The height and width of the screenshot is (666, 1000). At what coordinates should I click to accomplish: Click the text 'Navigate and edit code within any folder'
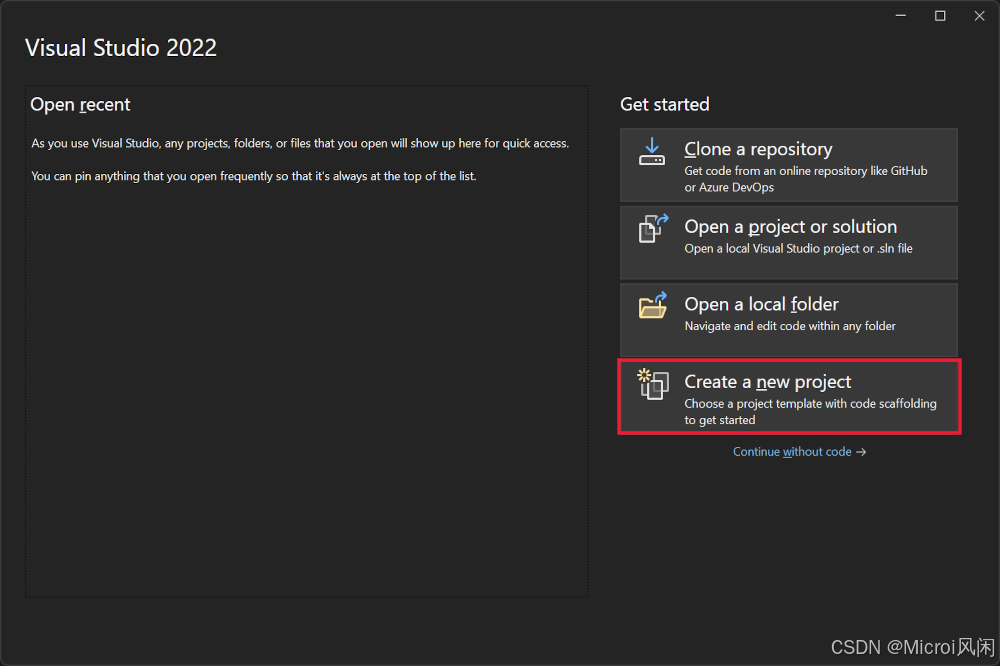790,326
